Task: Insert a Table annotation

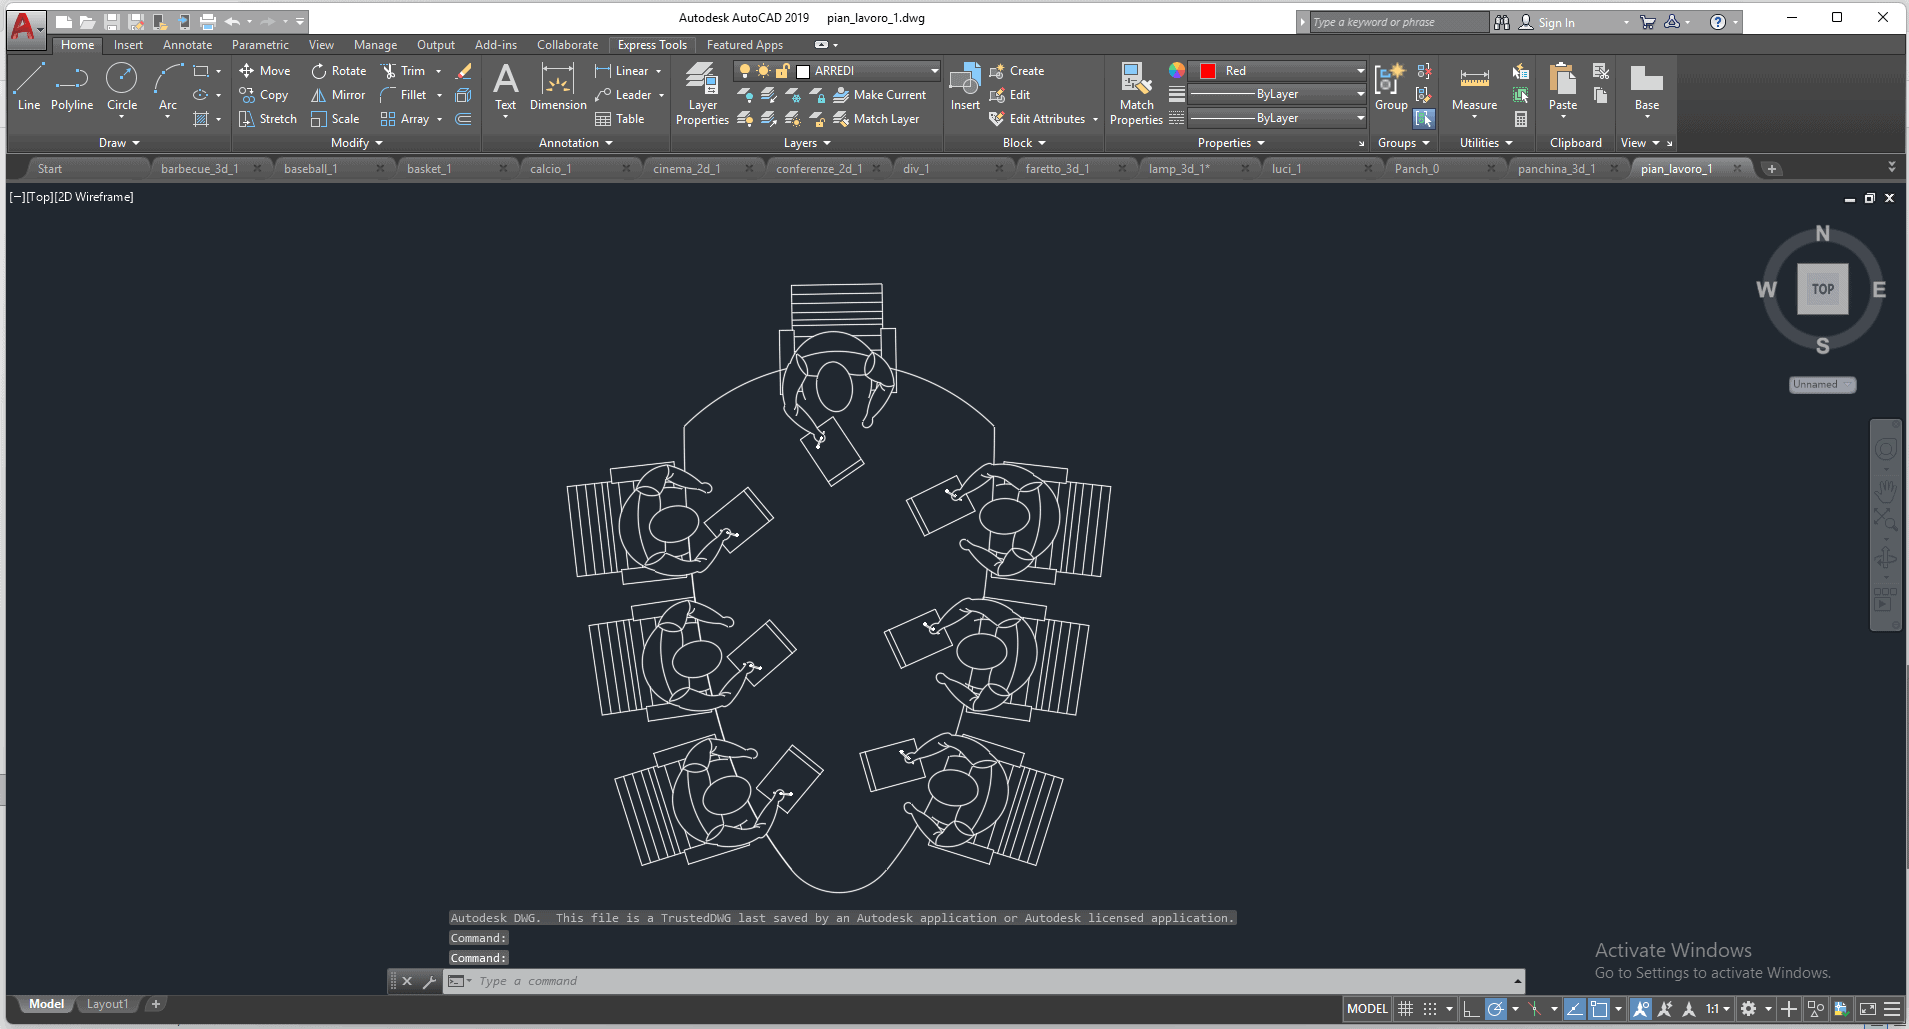Action: (x=620, y=119)
